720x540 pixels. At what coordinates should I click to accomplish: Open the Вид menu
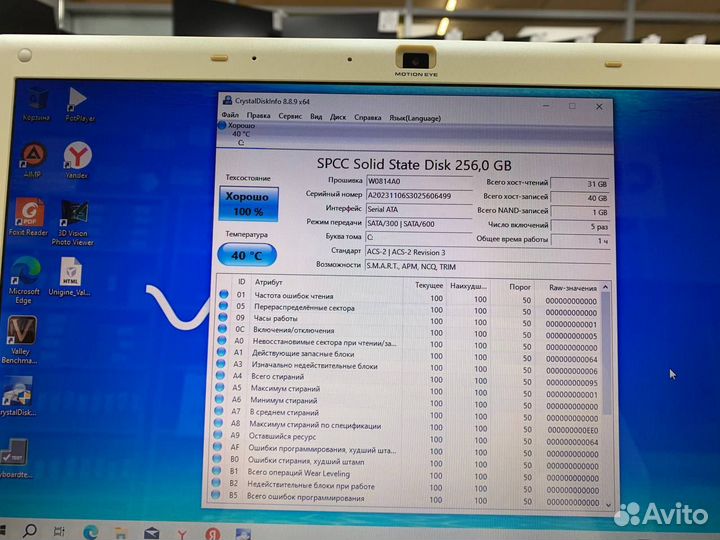[316, 117]
